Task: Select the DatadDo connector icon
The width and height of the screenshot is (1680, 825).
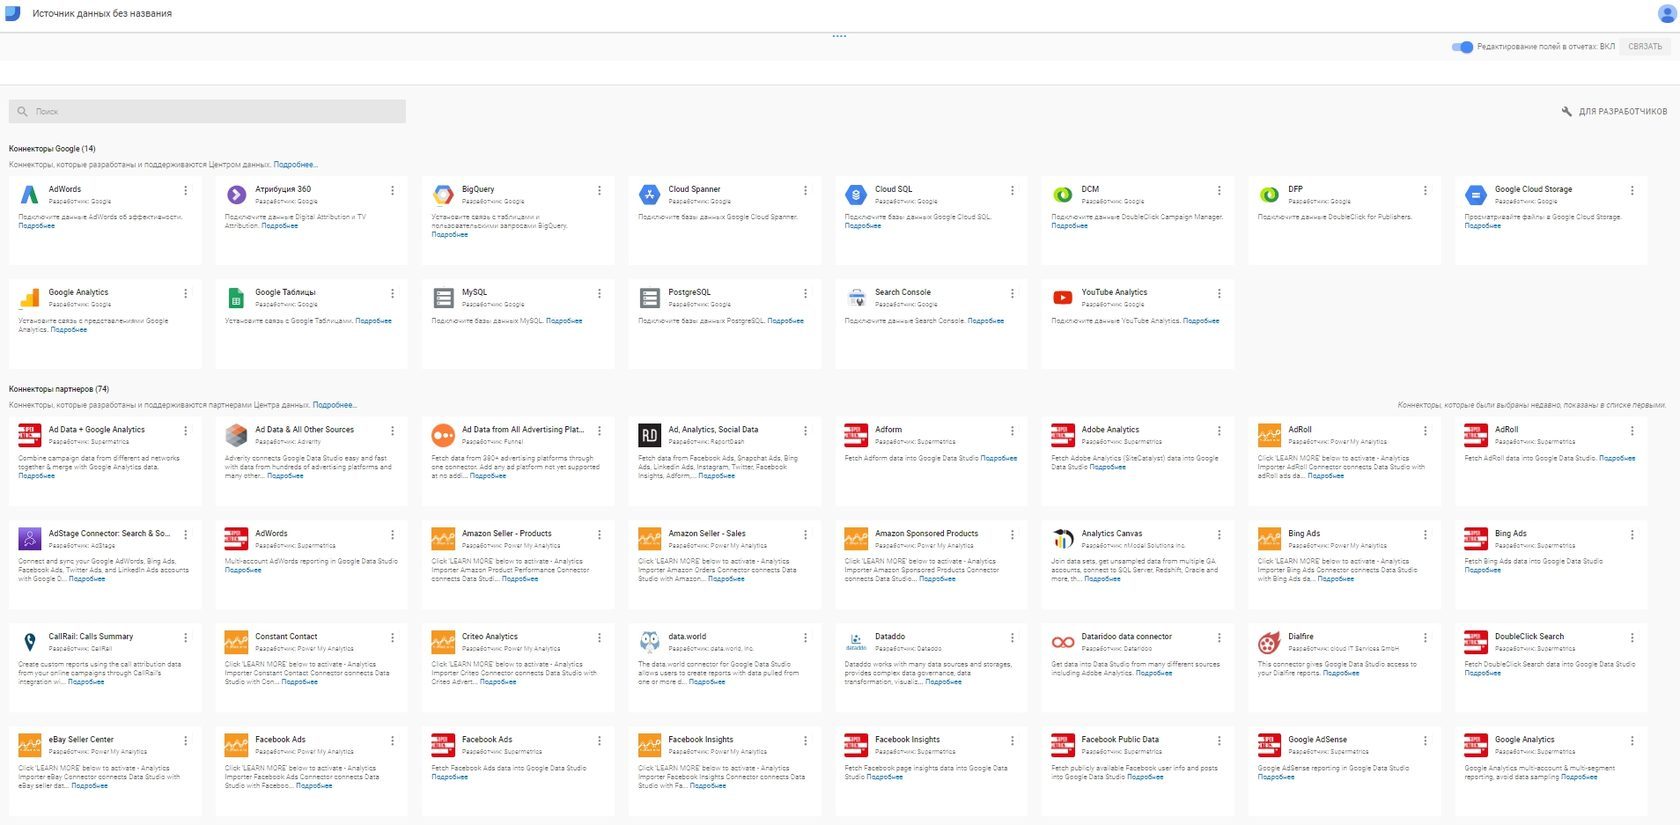Action: 856,642
